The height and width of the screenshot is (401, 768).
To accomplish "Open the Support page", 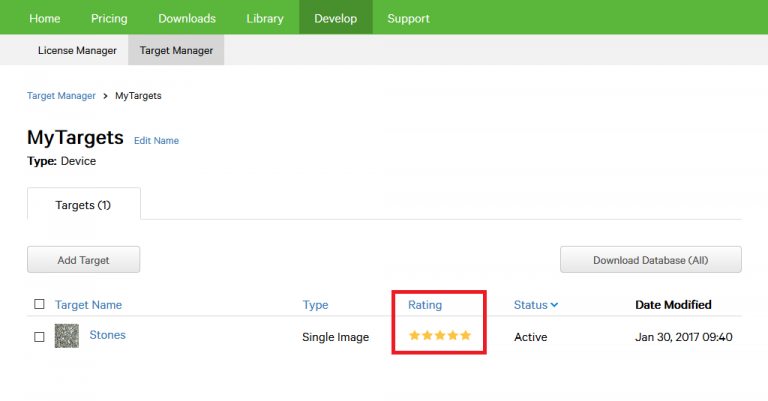I will 408,18.
